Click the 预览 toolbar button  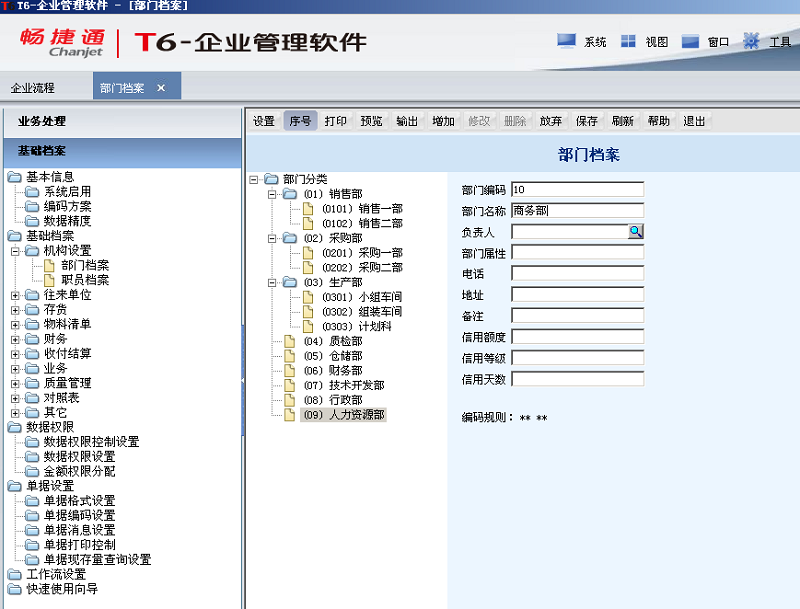[371, 121]
